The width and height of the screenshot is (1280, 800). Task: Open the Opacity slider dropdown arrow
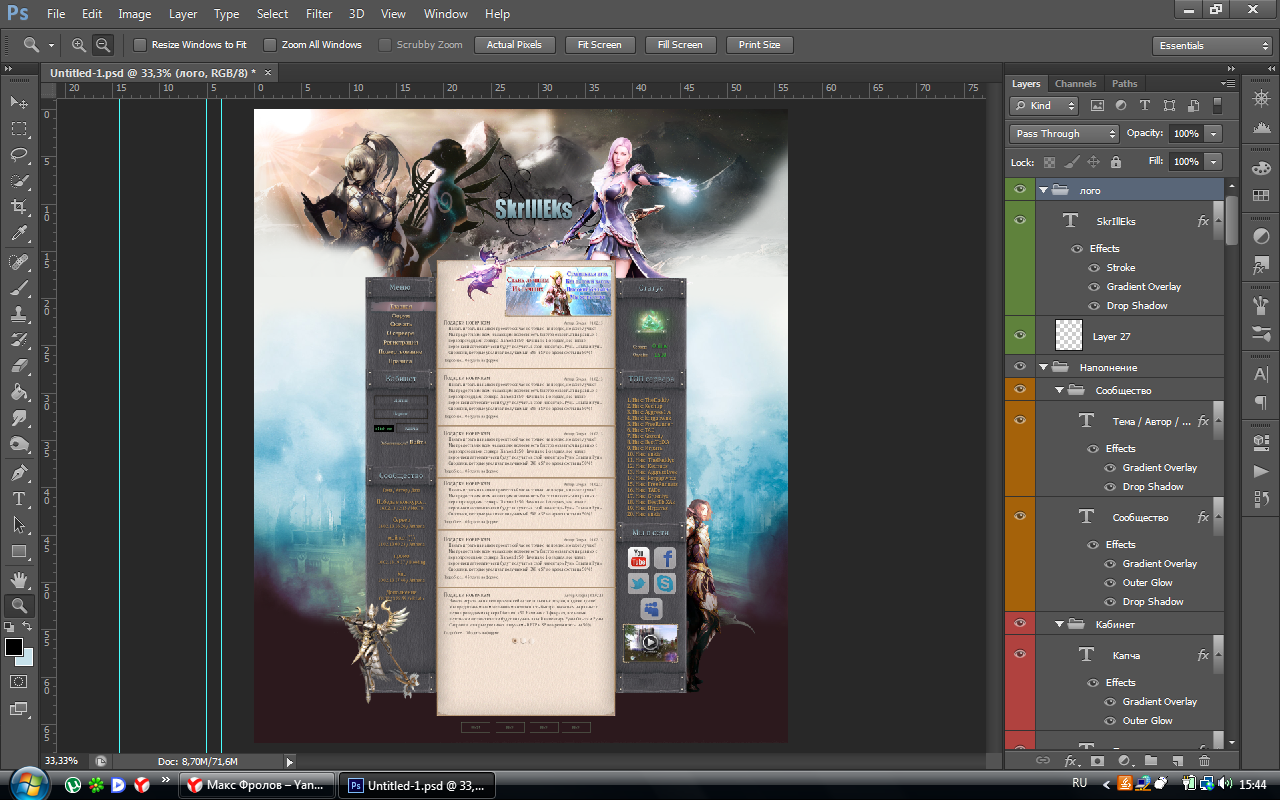(1214, 134)
